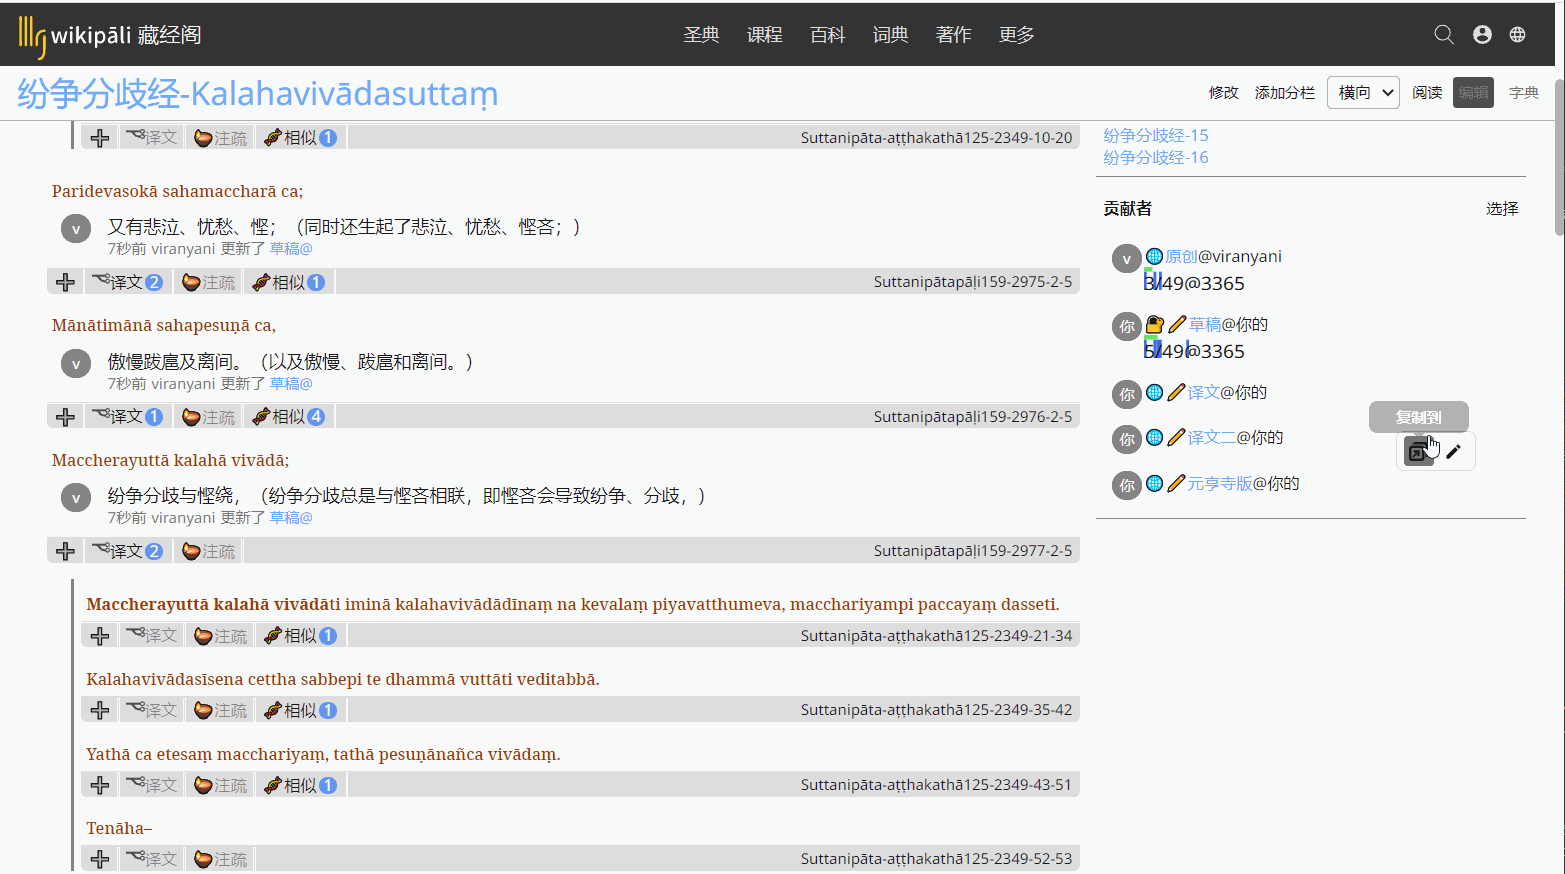Open the 横向 layout dropdown
1565x874 pixels.
pos(1363,93)
